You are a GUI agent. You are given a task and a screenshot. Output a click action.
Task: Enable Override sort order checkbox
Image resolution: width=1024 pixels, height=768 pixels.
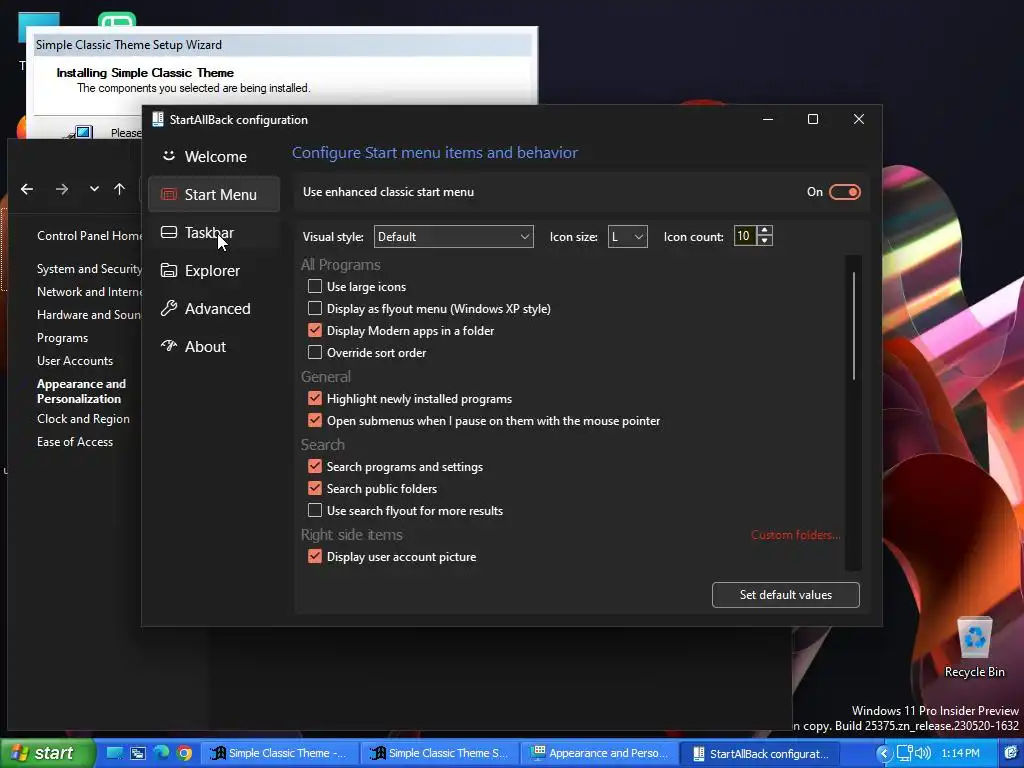[x=315, y=353]
